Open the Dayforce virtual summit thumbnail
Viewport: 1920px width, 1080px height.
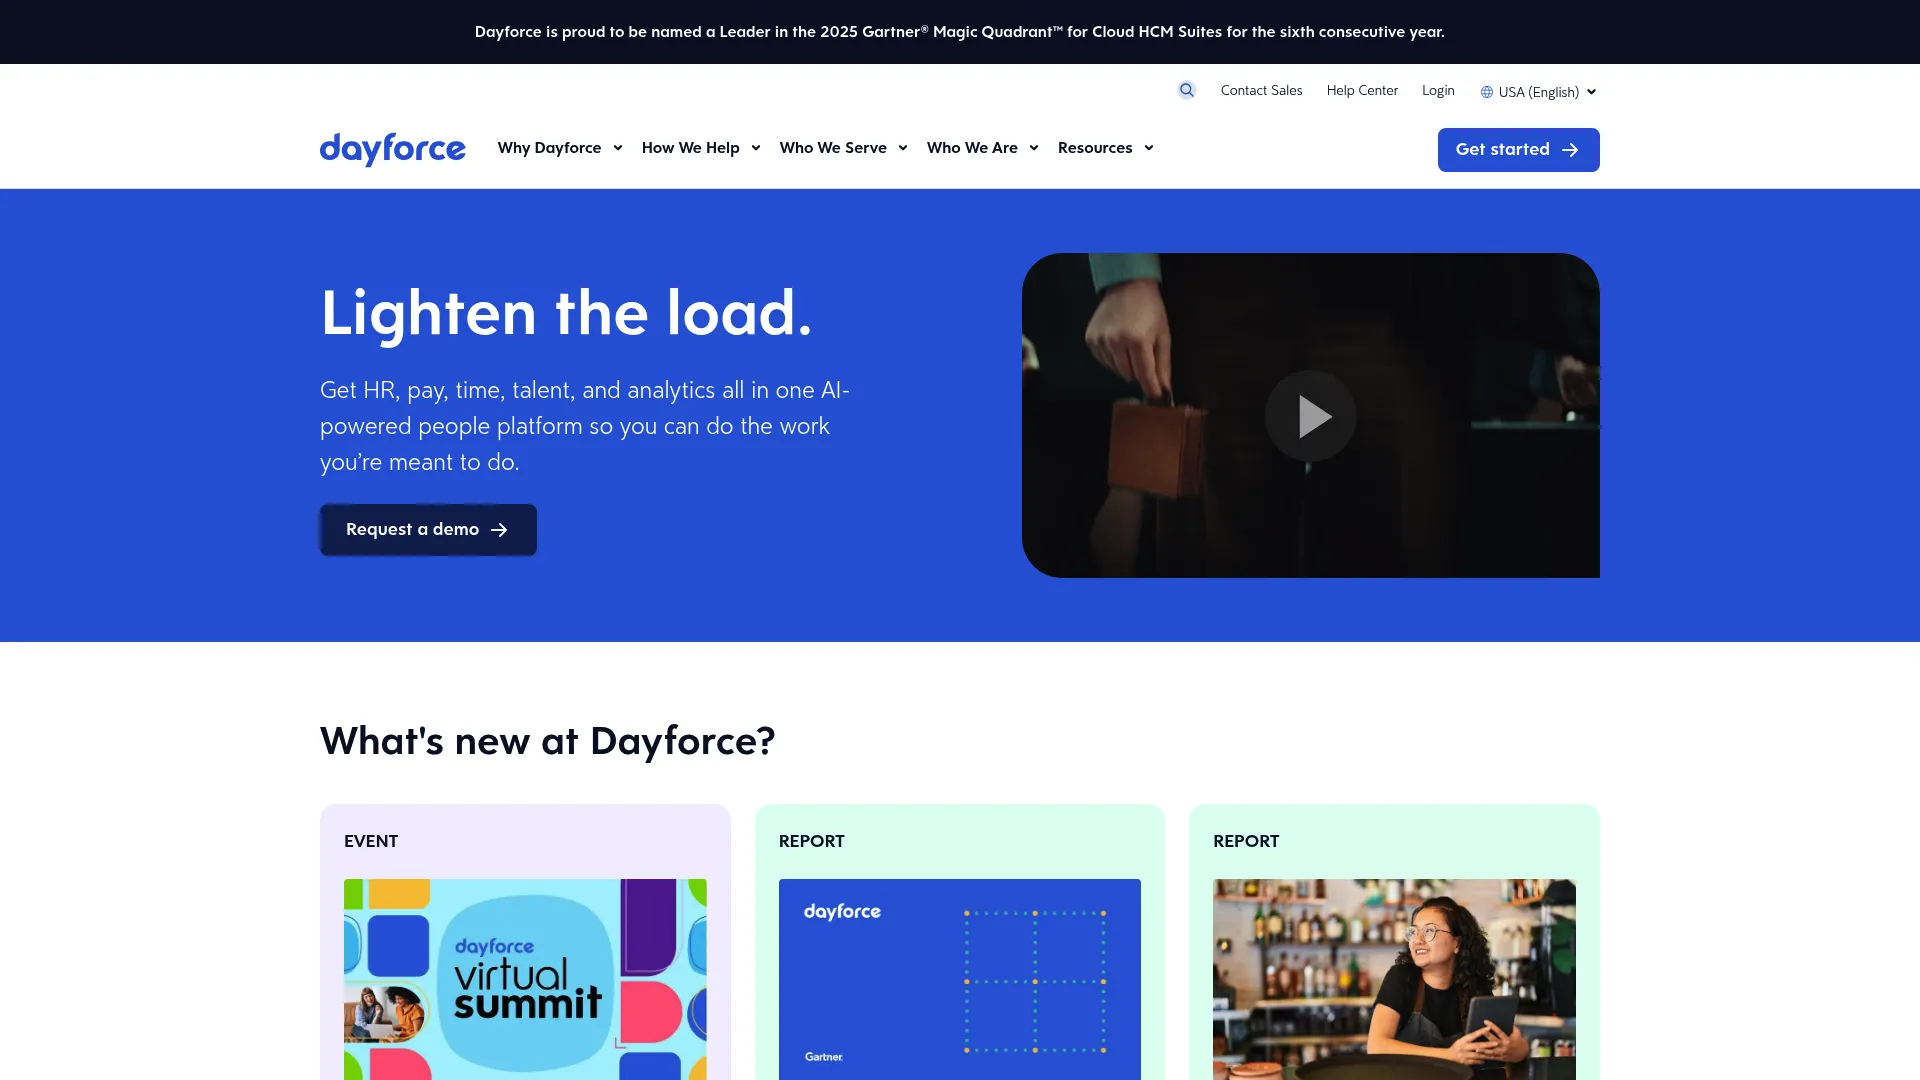pos(525,979)
